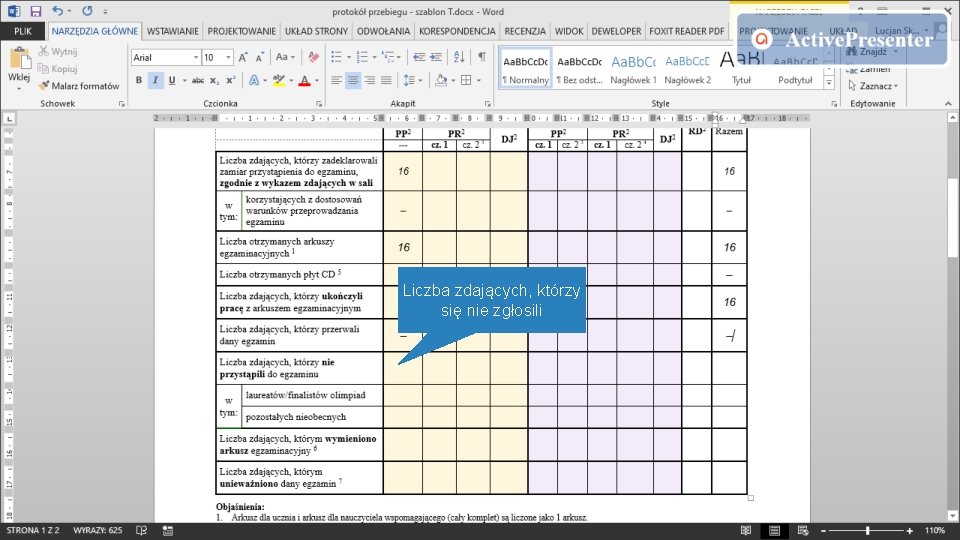Apply the Nagłówek 1 style

pyautogui.click(x=633, y=69)
